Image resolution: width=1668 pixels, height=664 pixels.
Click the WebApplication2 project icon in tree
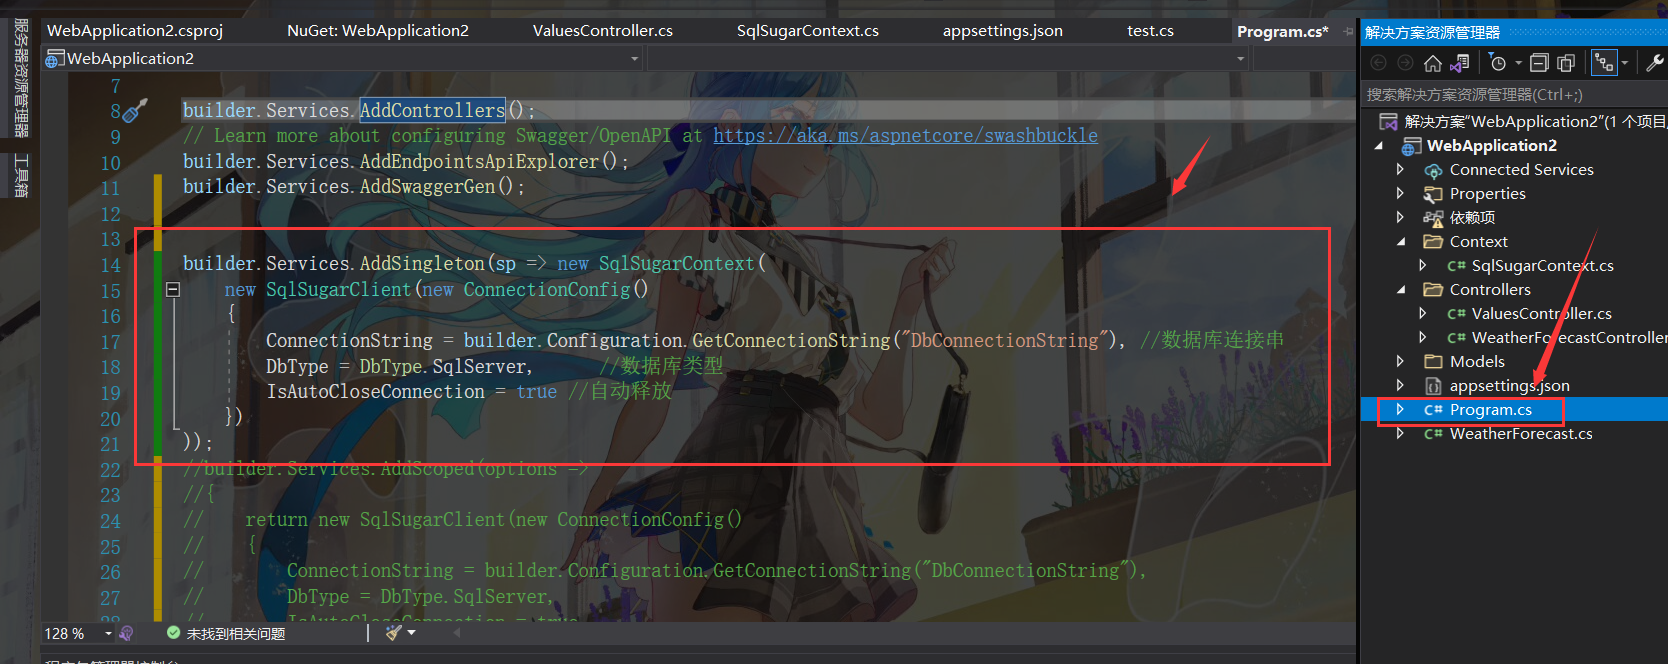(1411, 146)
